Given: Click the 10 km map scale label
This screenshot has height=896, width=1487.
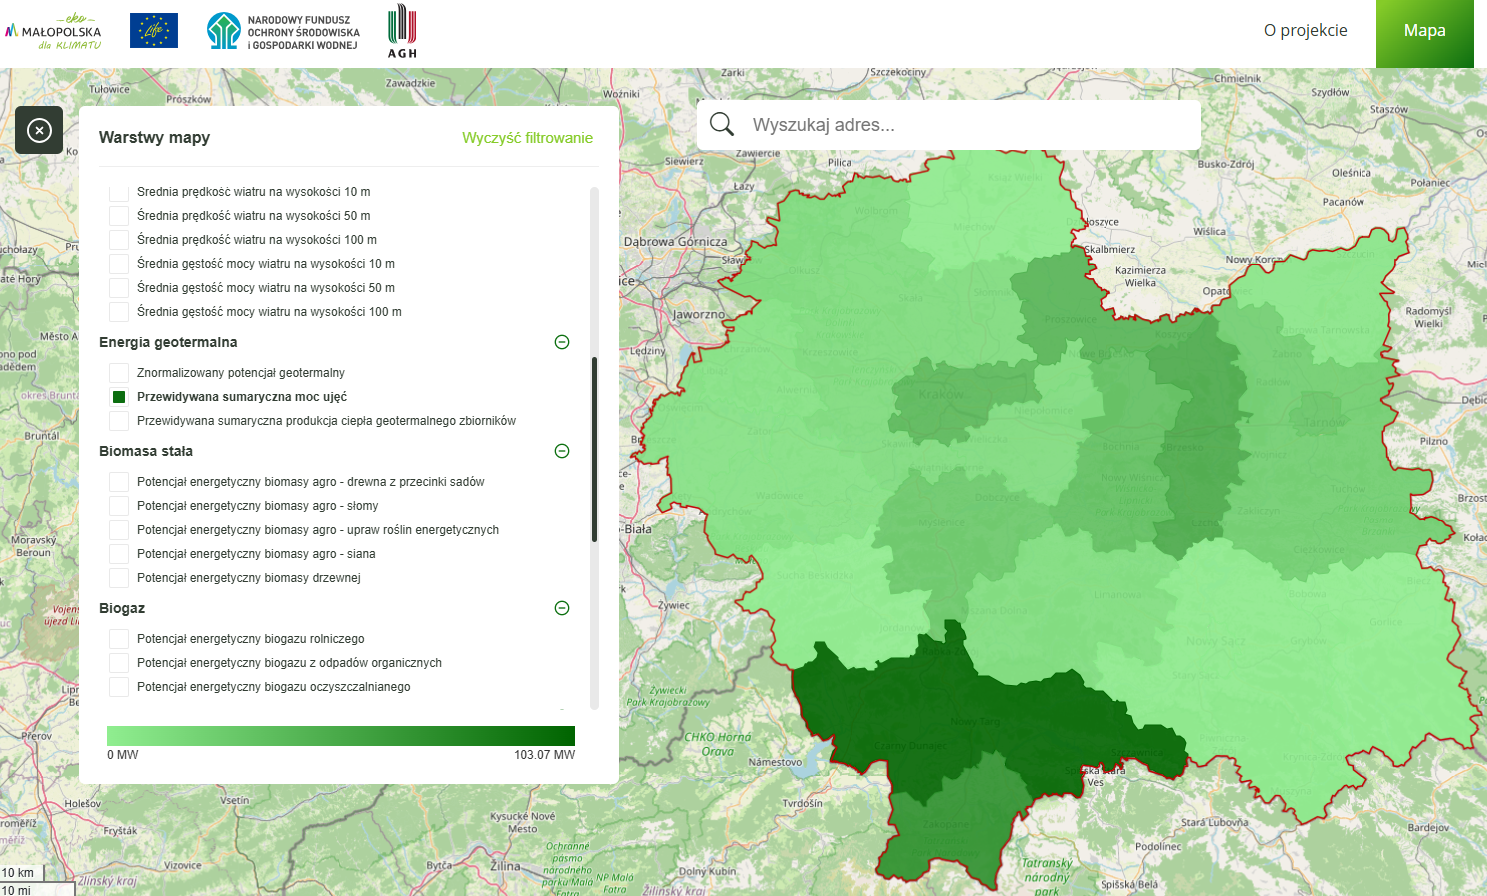Looking at the screenshot, I should 18,873.
